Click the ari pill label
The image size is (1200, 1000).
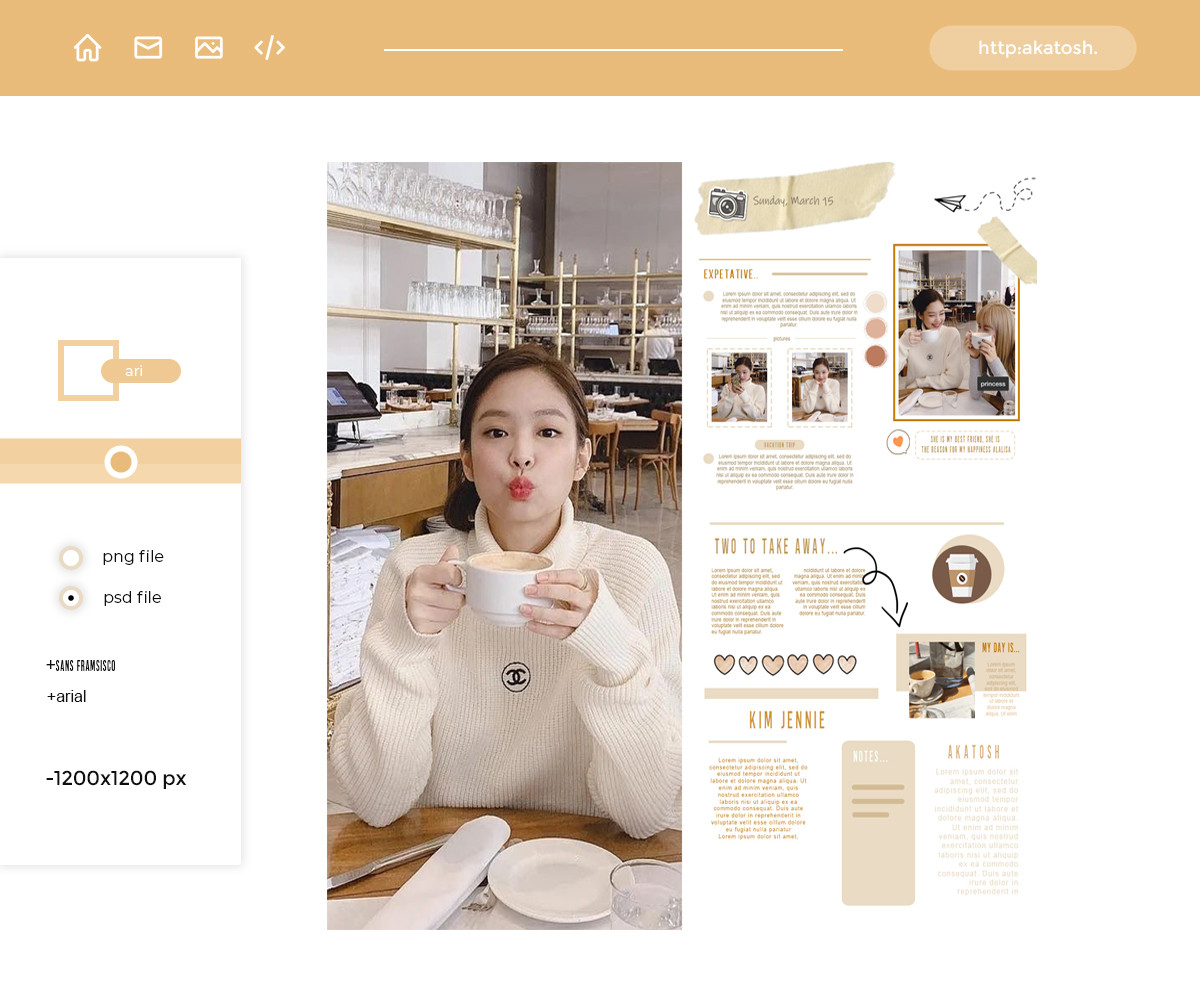(141, 371)
